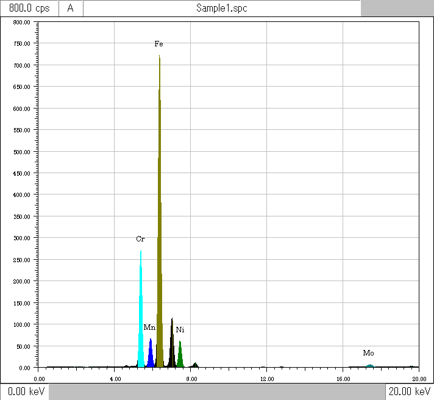The image size is (434, 400).
Task: Click the 800.00 y-axis label
Action: pyautogui.click(x=22, y=22)
